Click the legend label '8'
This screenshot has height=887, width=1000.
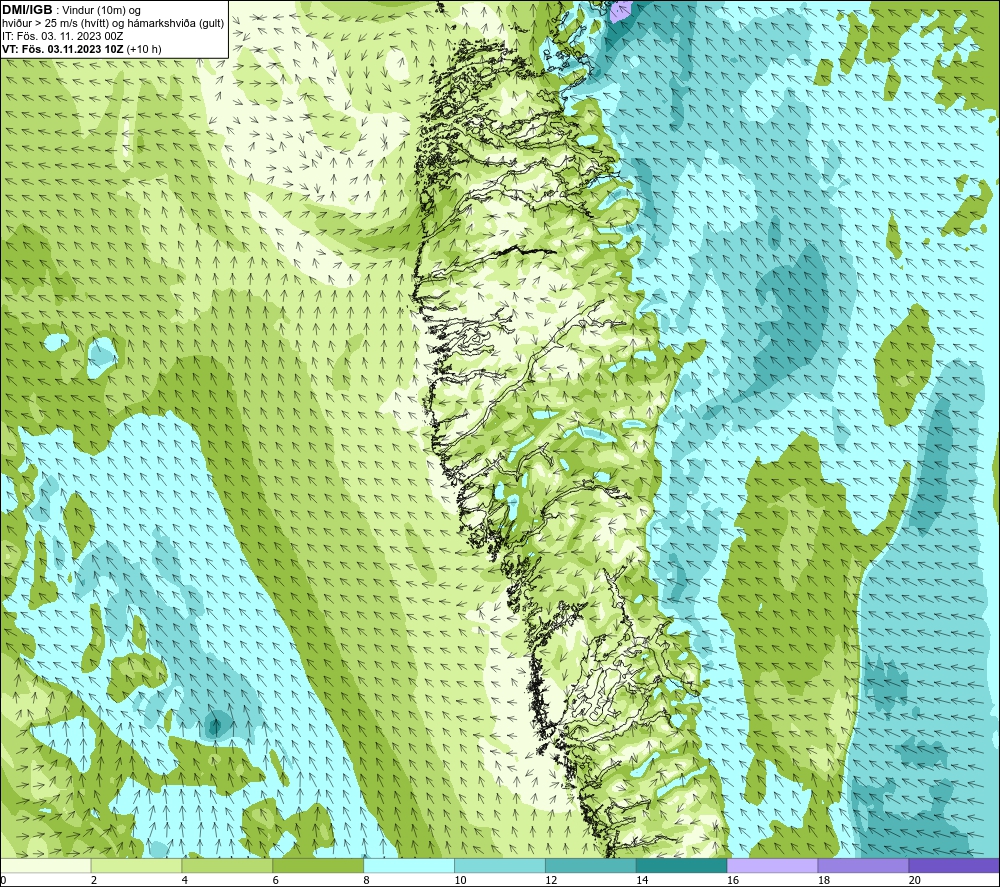[366, 880]
